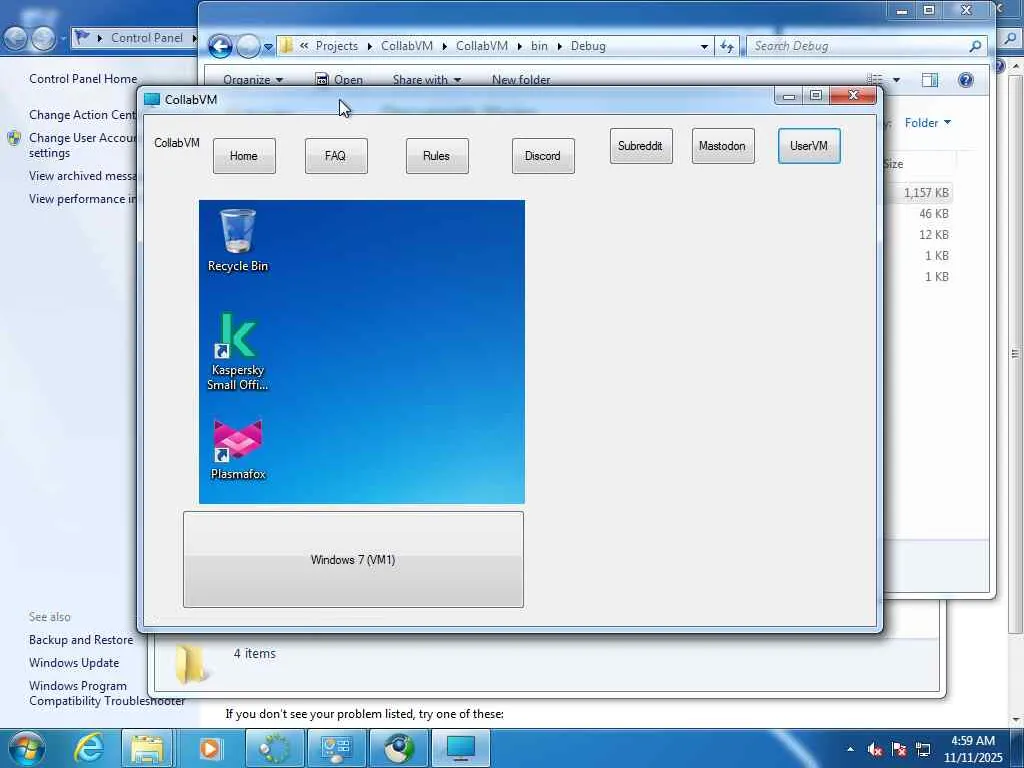Refresh the Explorer Debug folder

726,46
